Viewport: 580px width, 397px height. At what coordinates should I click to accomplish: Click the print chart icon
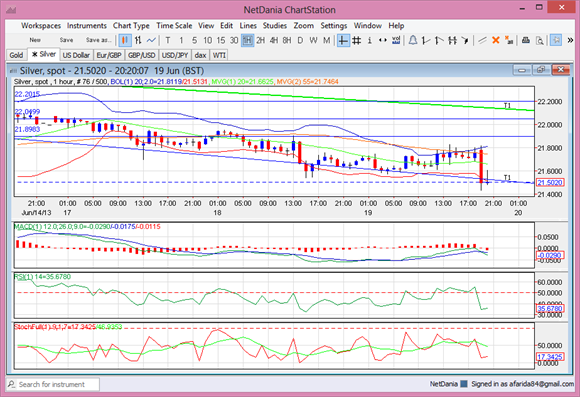[x=526, y=40]
